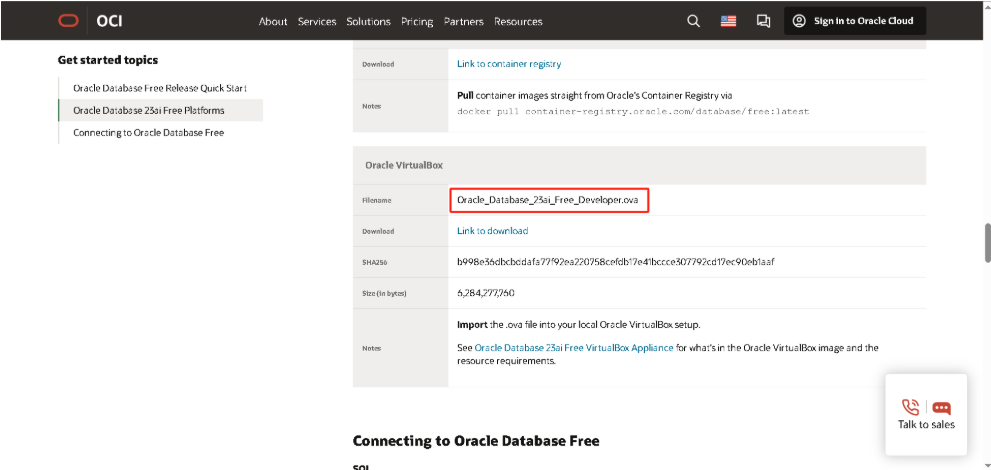This screenshot has height=470, width=991.
Task: Open the About menu
Action: [x=273, y=21]
